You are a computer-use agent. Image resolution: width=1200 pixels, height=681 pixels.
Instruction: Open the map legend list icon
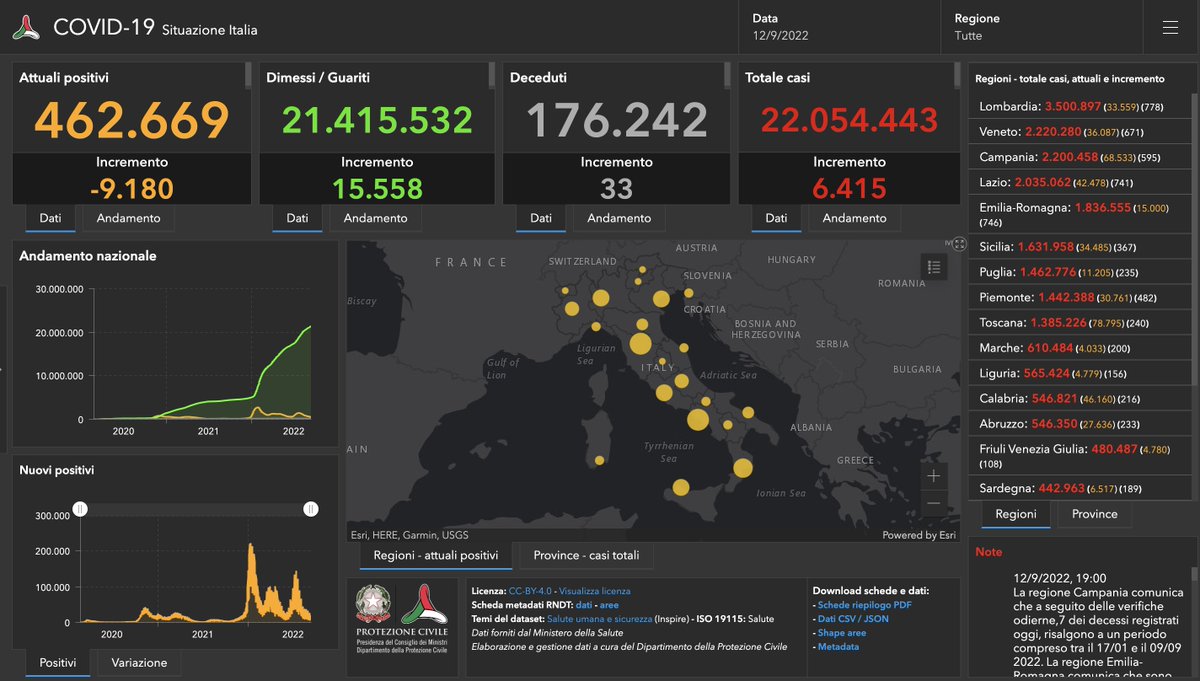tap(935, 266)
